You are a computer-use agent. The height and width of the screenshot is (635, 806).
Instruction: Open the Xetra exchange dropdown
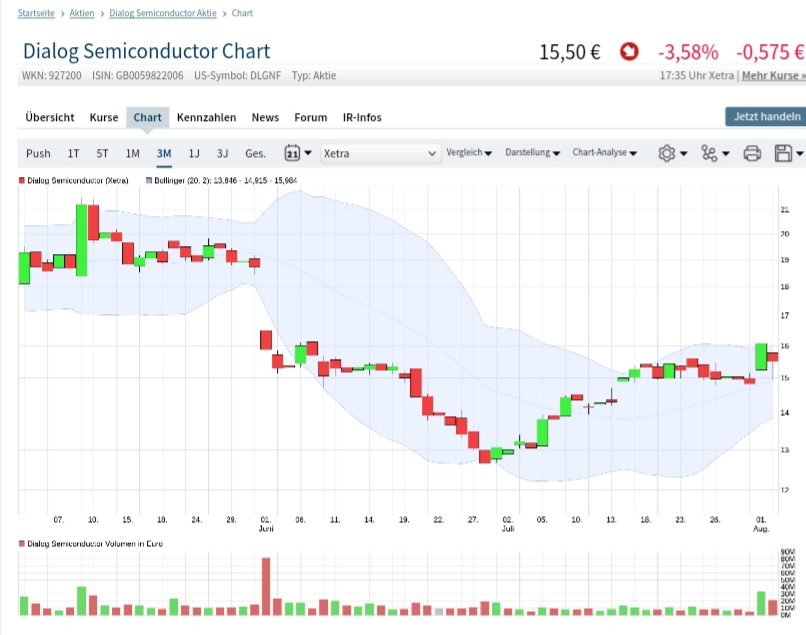tap(380, 153)
